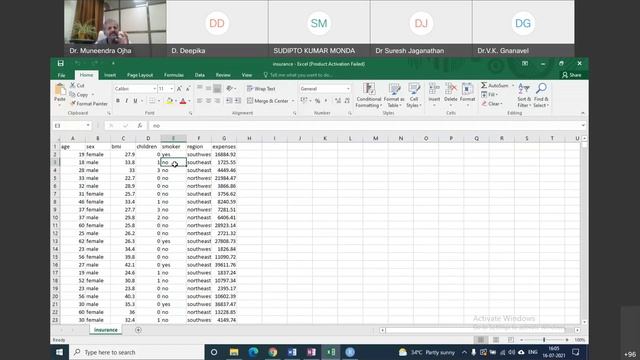
Task: Toggle Italic formatting
Action: coord(127,101)
